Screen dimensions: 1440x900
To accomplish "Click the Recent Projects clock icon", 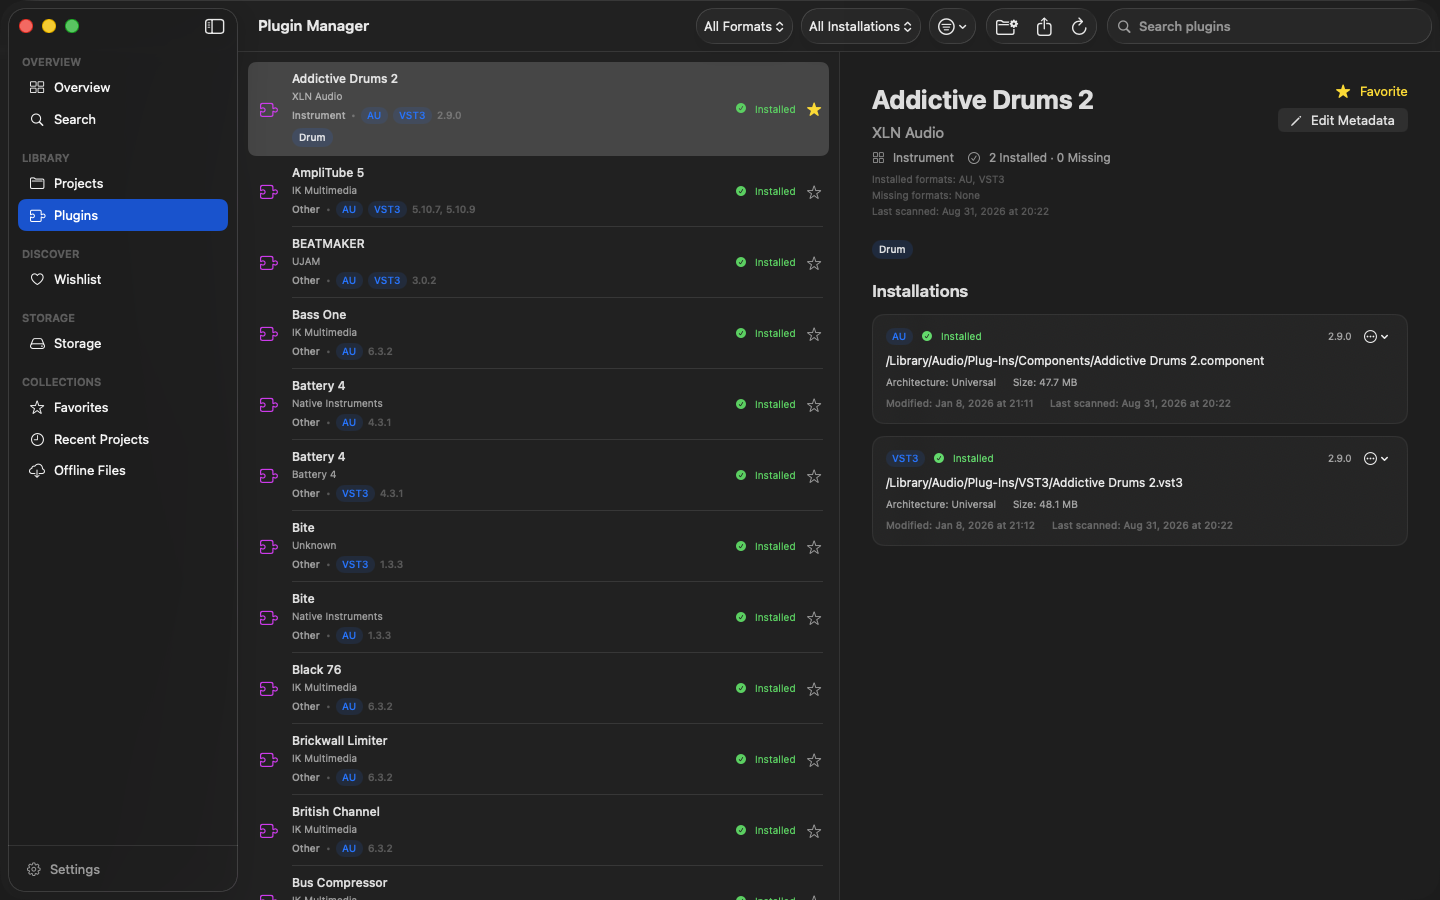I will 37,440.
